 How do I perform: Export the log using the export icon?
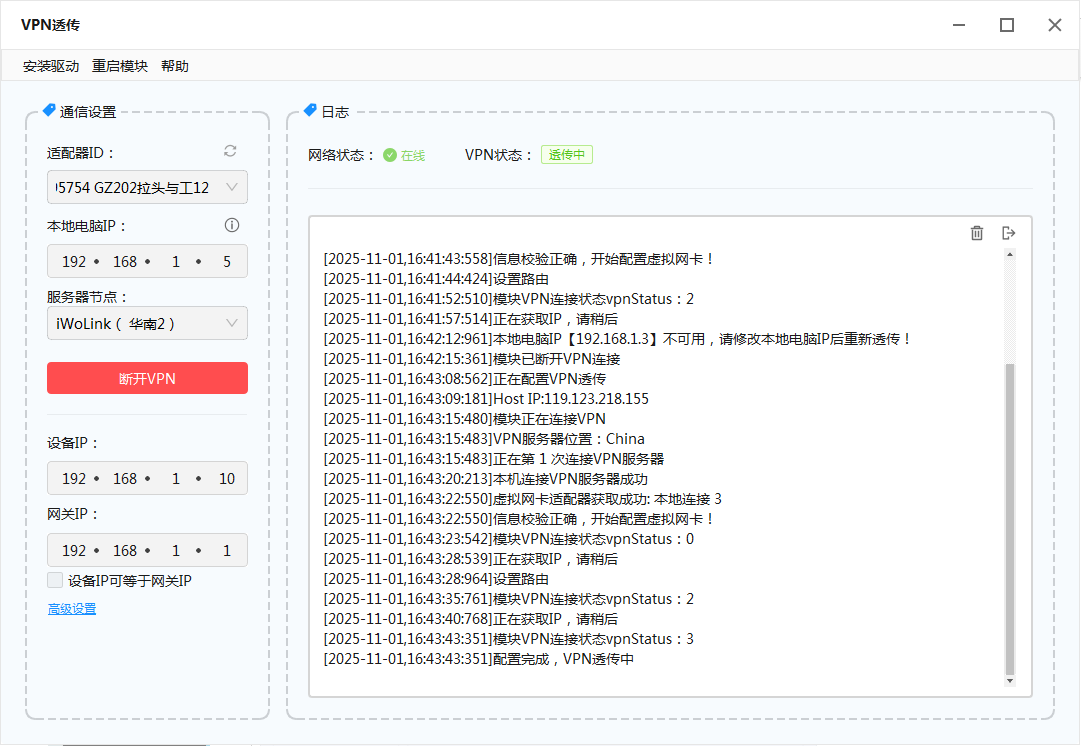click(x=1009, y=233)
